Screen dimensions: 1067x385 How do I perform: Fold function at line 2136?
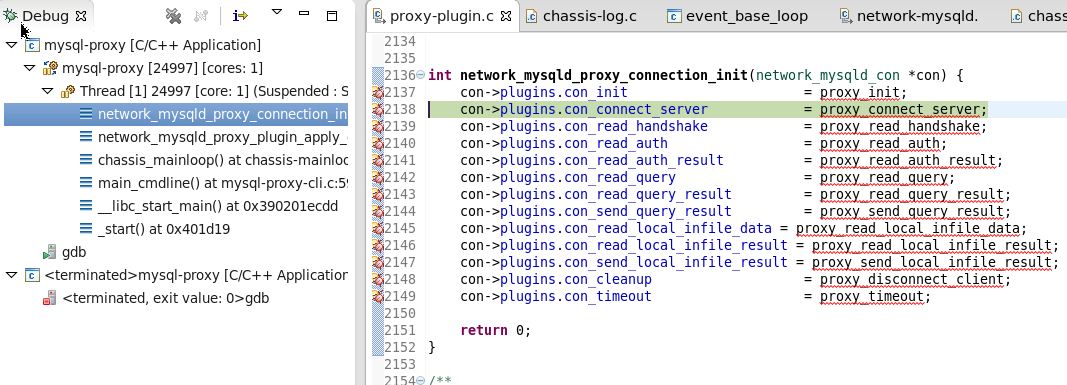(x=420, y=75)
